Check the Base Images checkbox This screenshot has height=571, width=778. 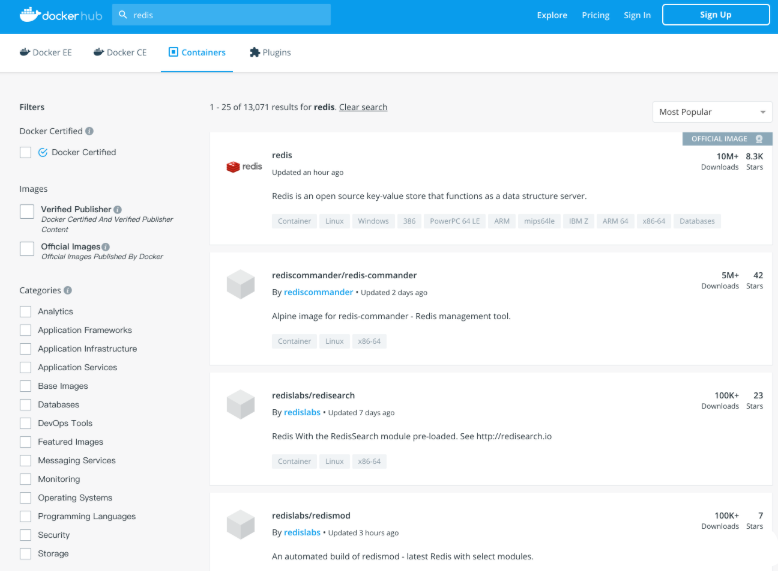[x=25, y=386]
